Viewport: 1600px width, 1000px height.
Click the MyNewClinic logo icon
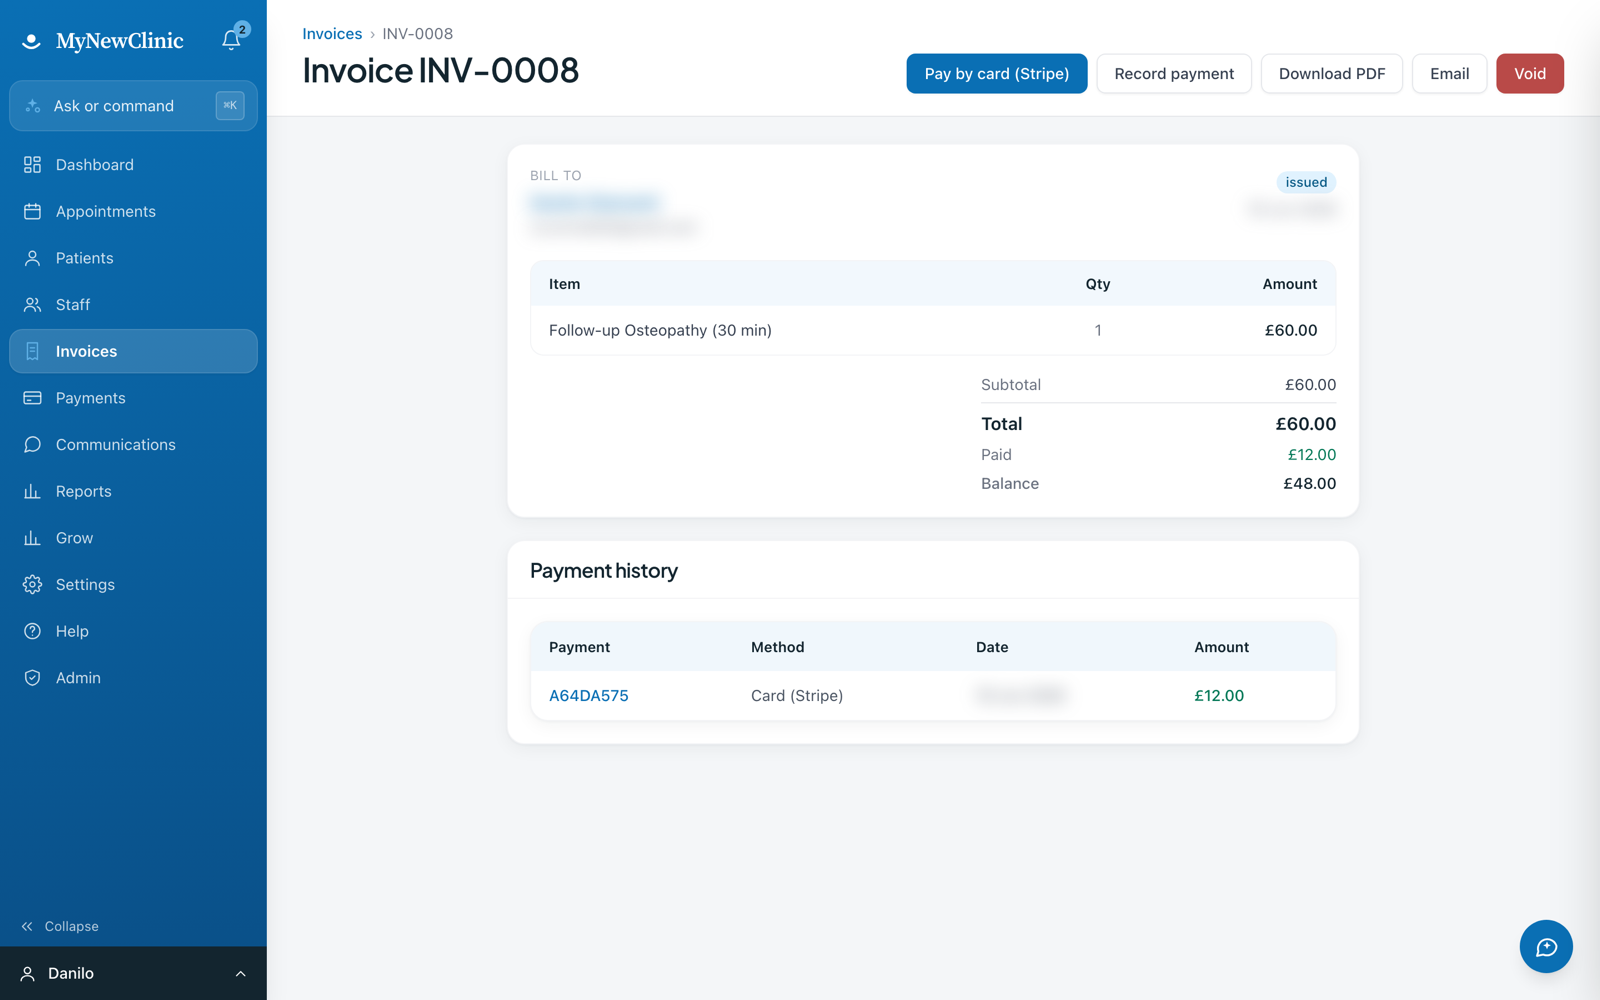pyautogui.click(x=32, y=41)
